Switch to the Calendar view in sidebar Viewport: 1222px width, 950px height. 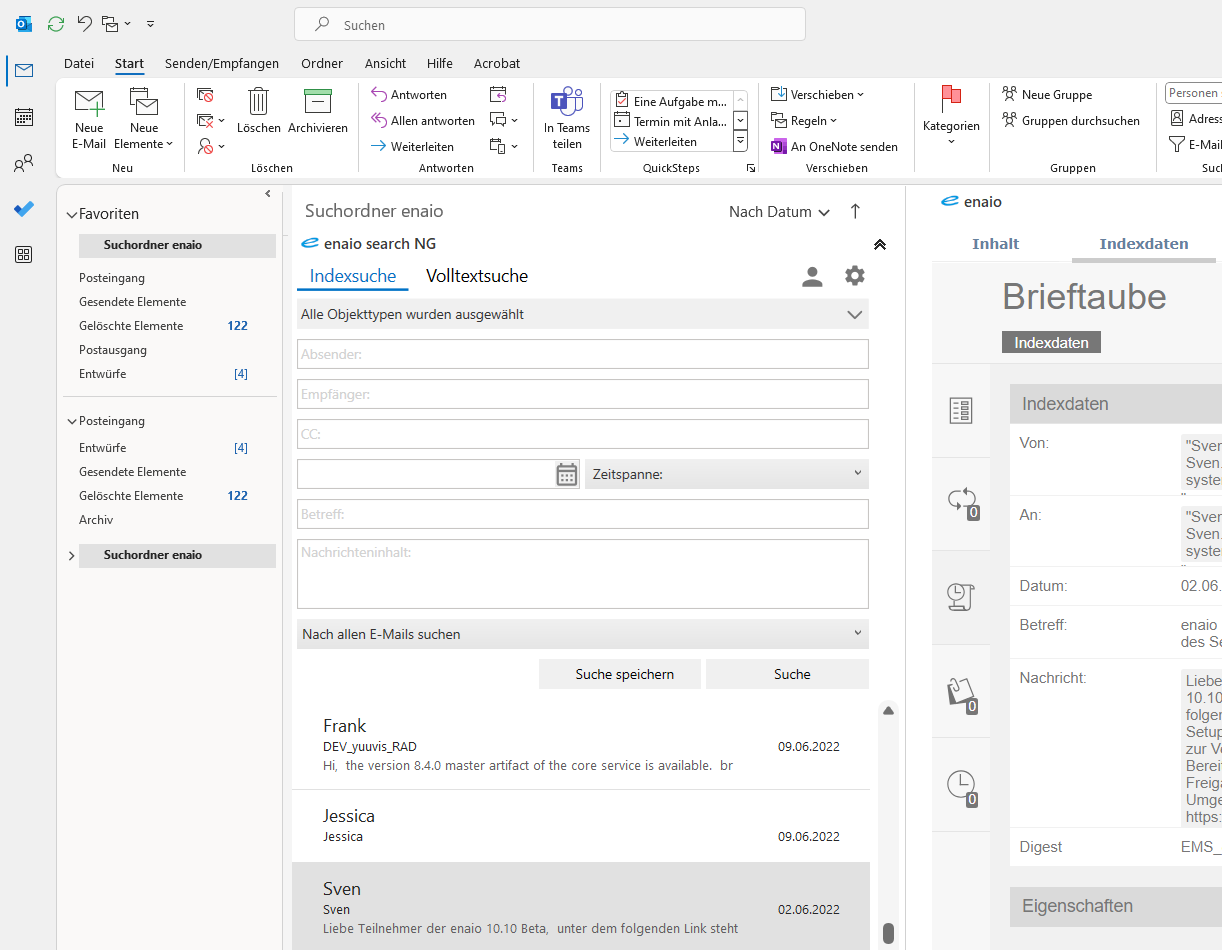click(x=24, y=117)
